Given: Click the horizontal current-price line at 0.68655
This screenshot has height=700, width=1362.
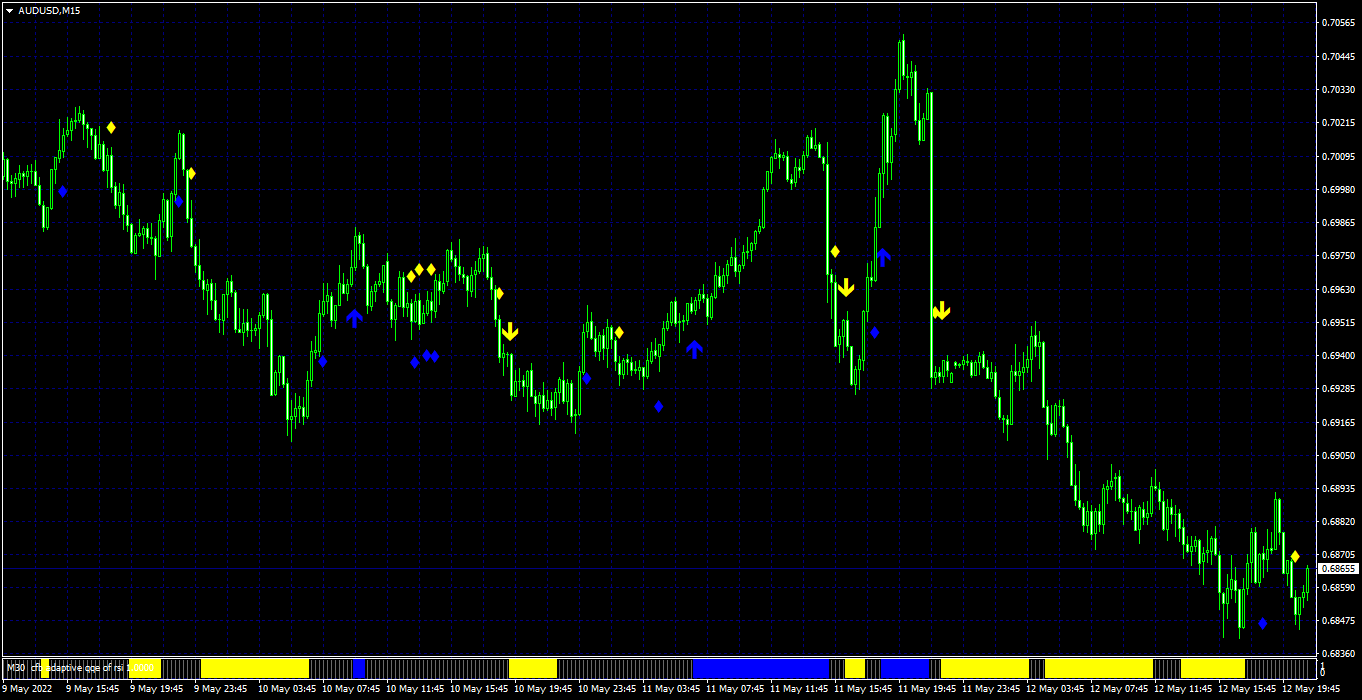Looking at the screenshot, I should (x=658, y=568).
